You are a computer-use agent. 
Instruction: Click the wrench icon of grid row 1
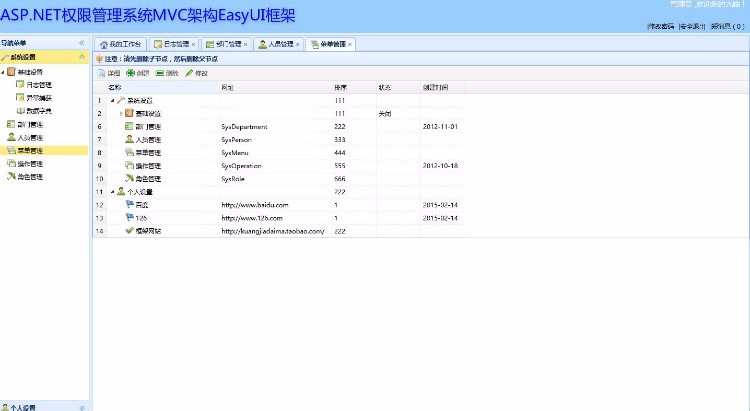click(x=121, y=100)
